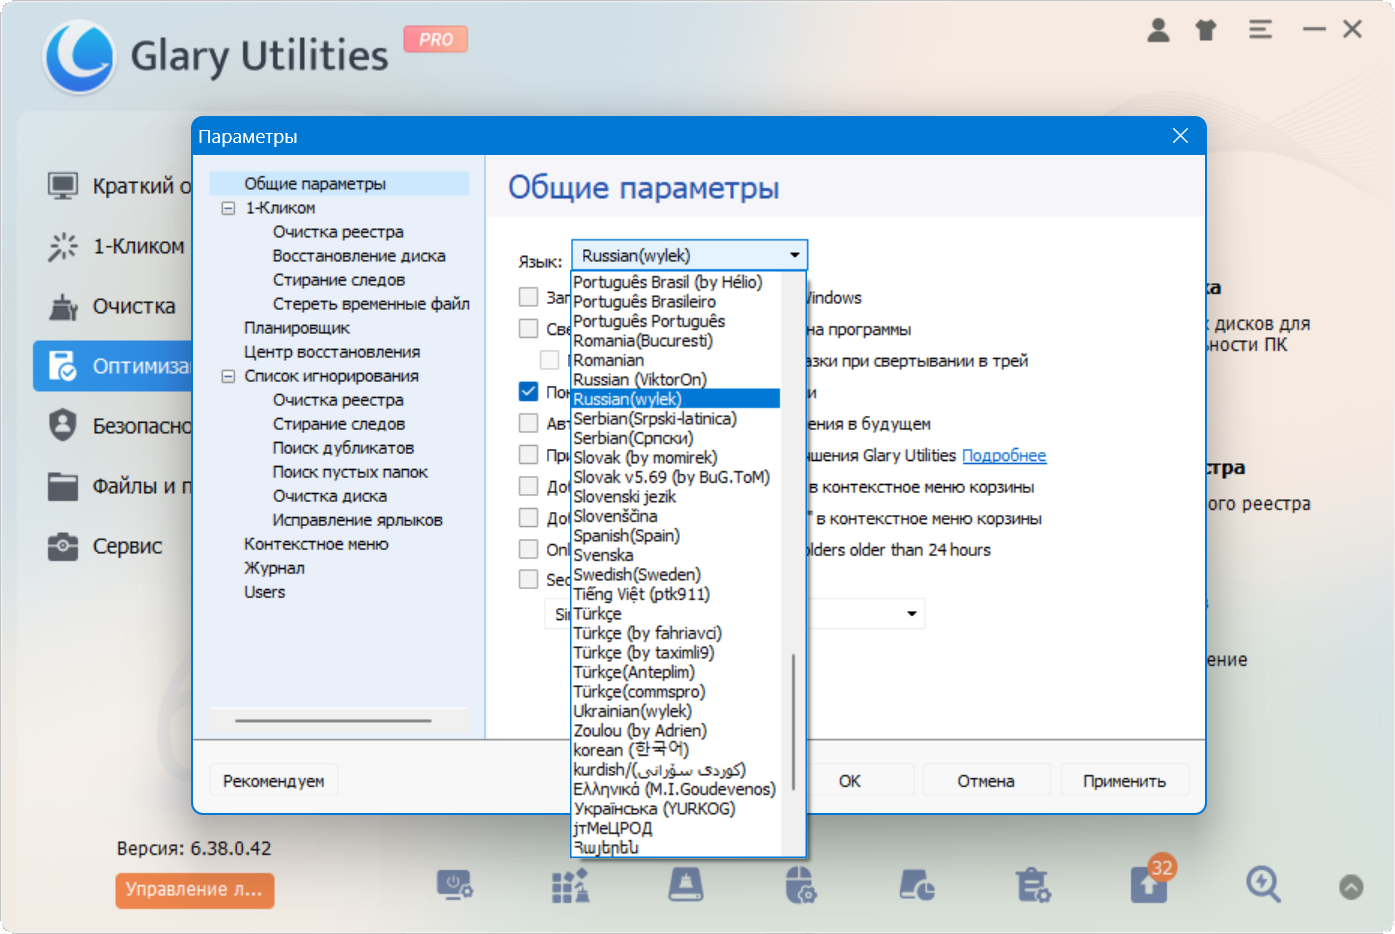Toggle the checkbox starting with 'Sec'
The width and height of the screenshot is (1395, 934).
(529, 579)
